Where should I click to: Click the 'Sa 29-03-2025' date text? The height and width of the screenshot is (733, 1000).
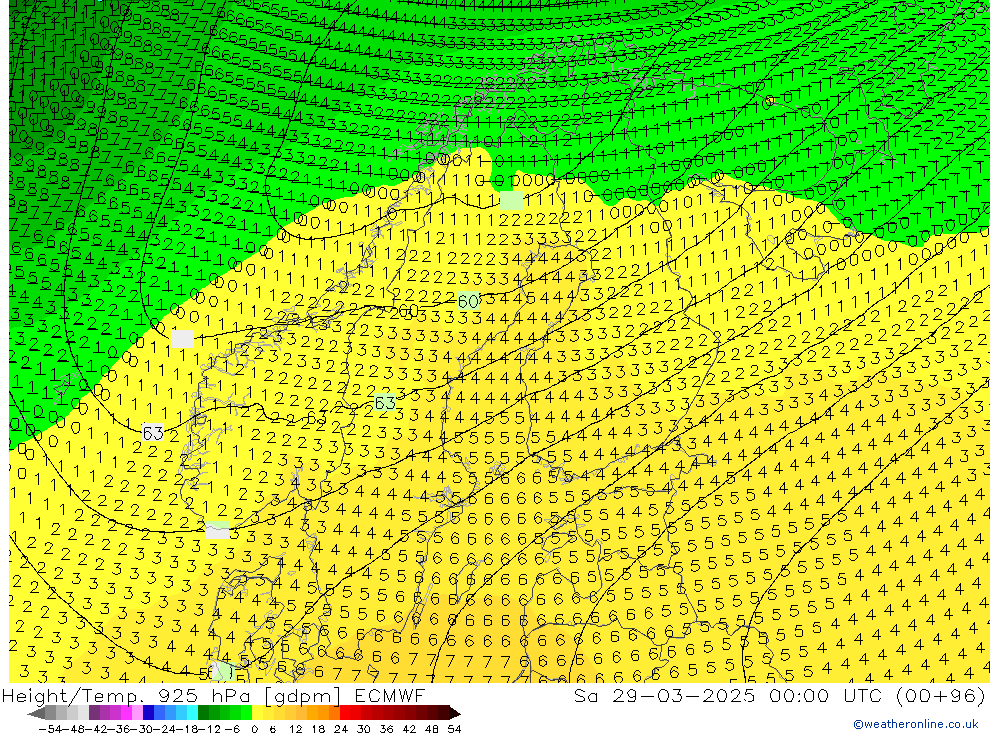tap(664, 696)
